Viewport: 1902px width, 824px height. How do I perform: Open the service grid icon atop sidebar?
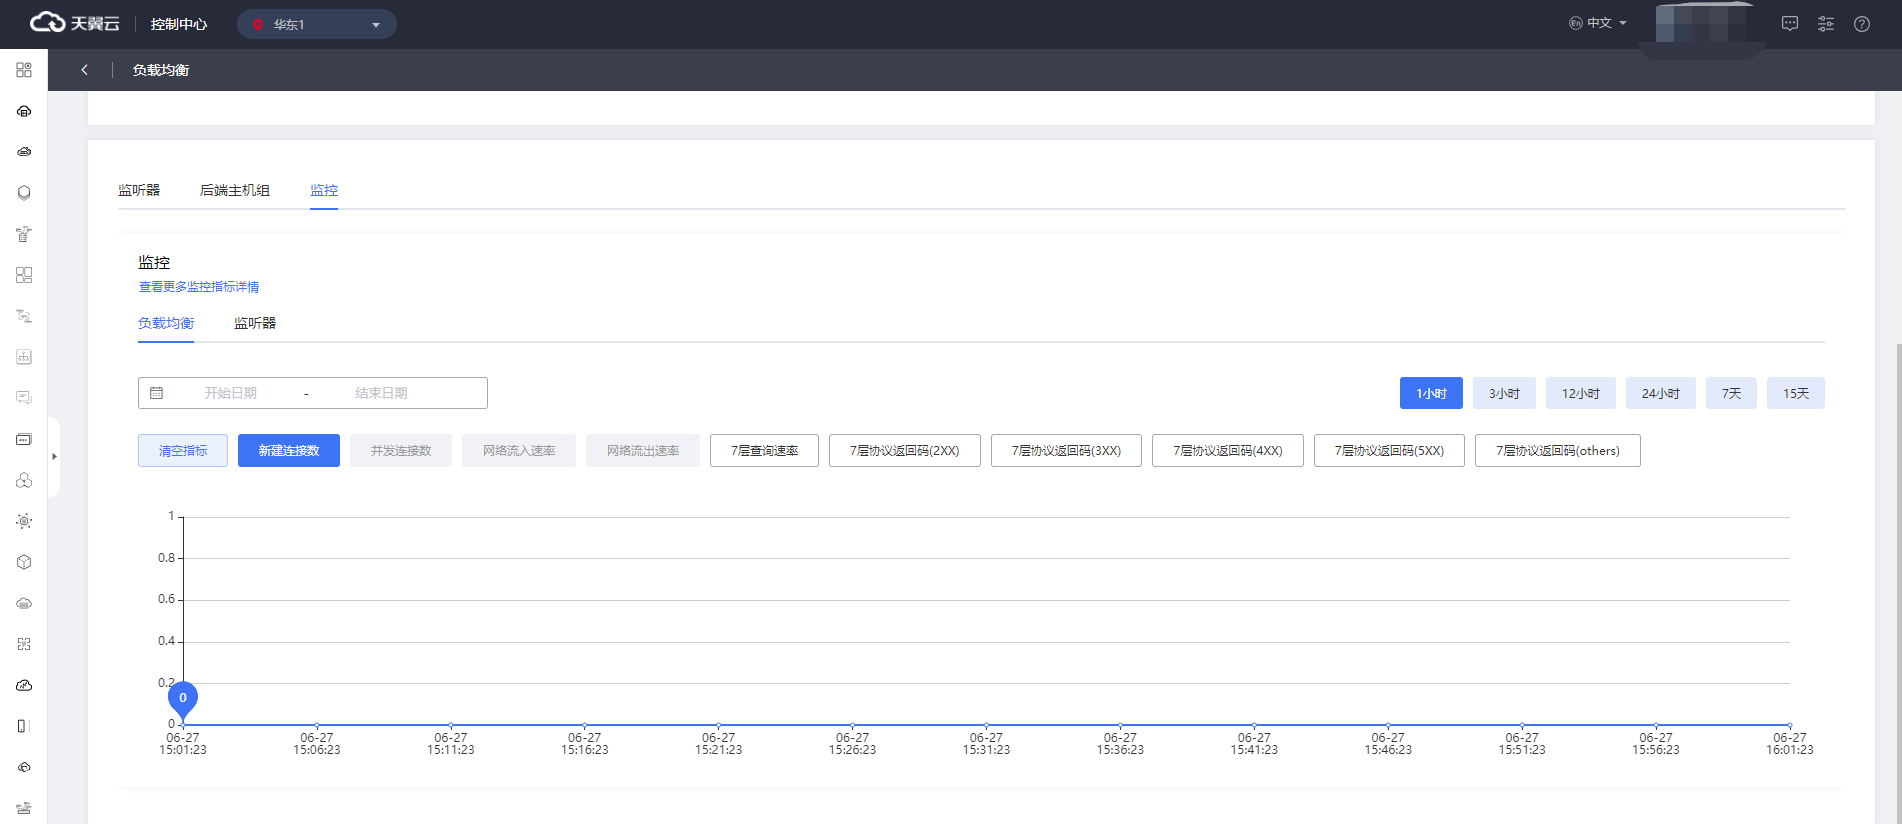pos(24,70)
